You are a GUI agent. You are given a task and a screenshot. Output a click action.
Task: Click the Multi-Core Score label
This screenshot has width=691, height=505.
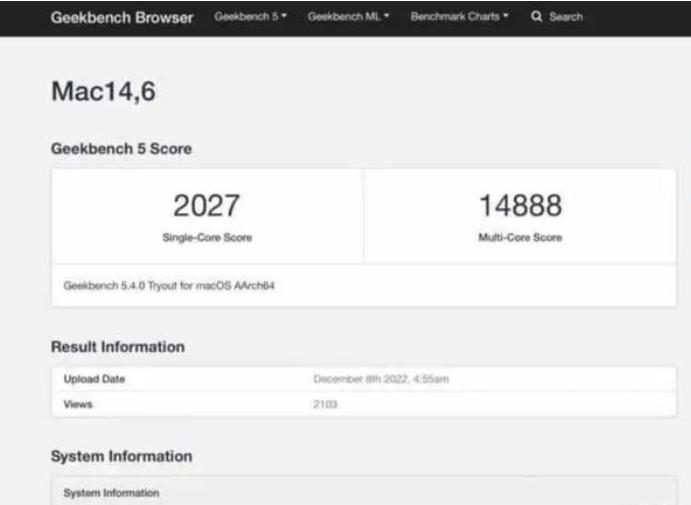pyautogui.click(x=520, y=238)
